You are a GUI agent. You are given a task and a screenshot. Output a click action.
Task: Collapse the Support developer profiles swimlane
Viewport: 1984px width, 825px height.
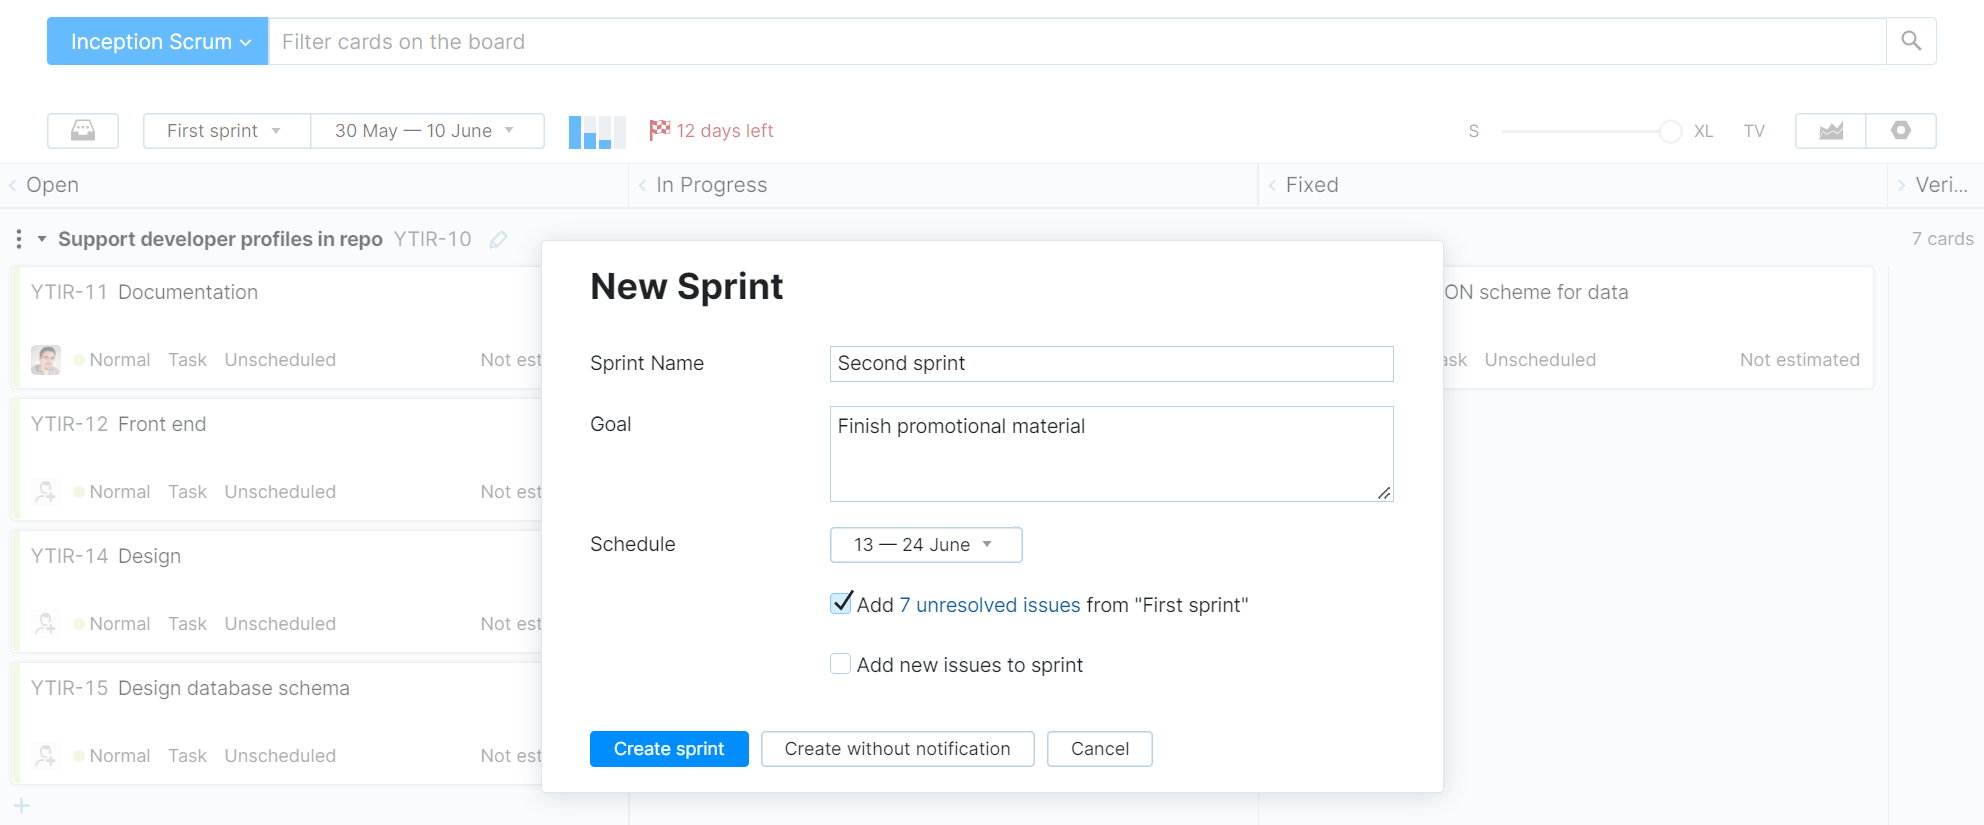(41, 239)
